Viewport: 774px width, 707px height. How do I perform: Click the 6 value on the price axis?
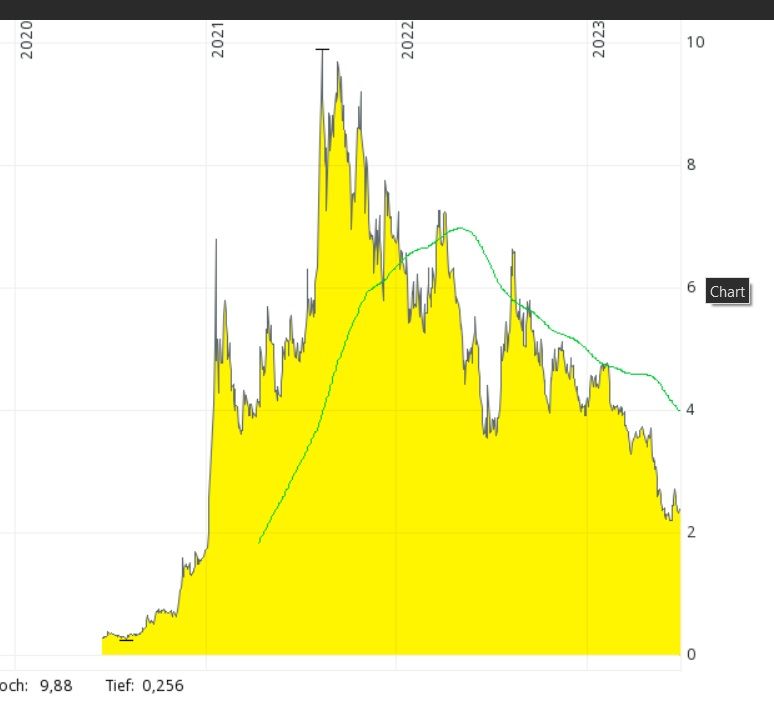tap(691, 287)
